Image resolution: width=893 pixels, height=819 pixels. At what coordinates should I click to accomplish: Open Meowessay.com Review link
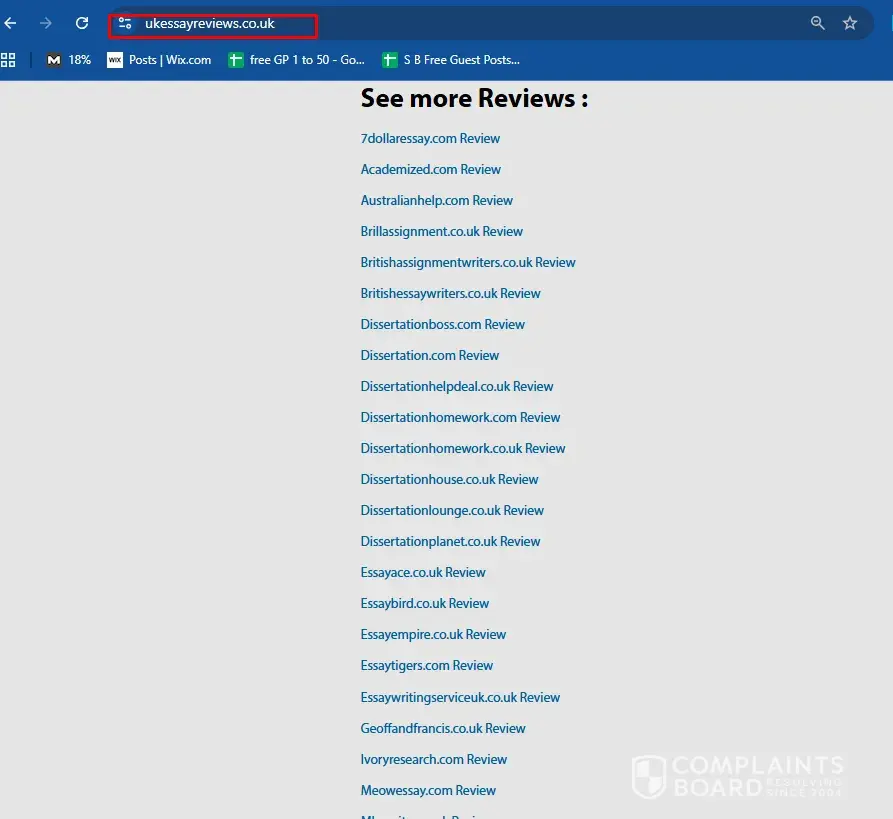click(428, 791)
